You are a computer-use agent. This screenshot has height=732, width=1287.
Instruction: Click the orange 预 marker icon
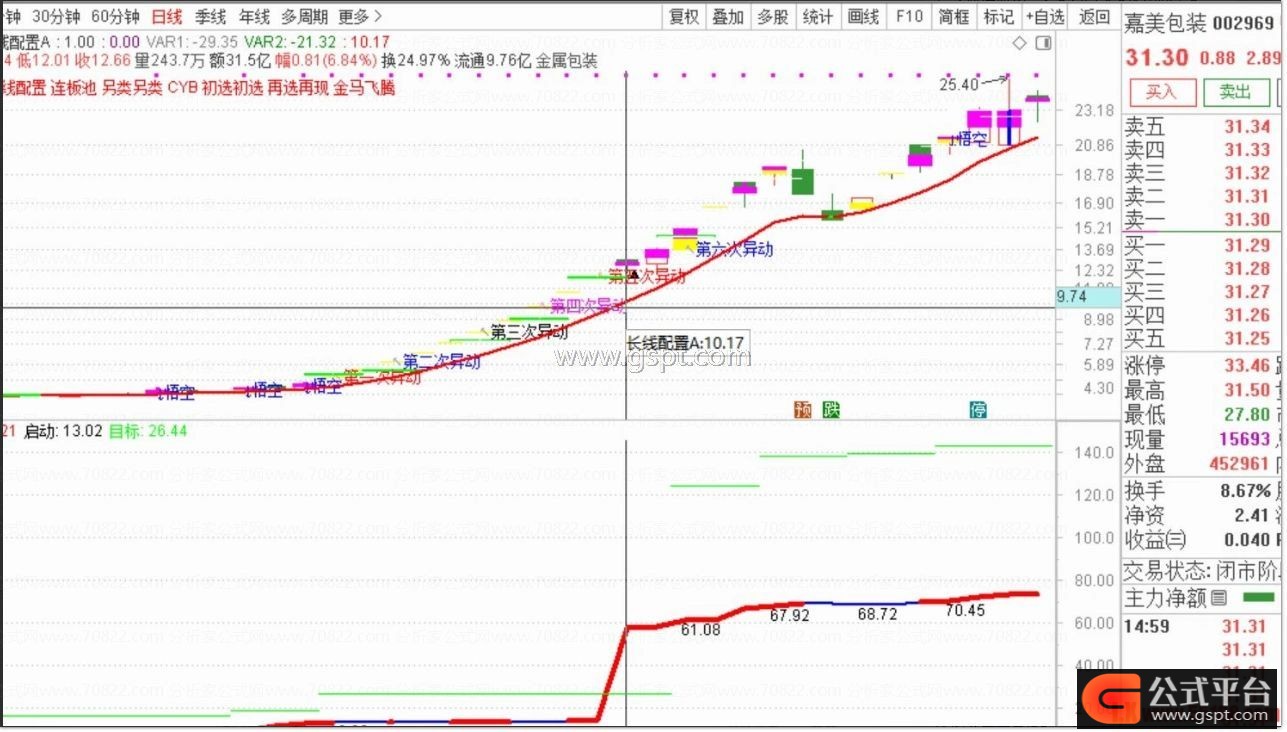pos(802,410)
